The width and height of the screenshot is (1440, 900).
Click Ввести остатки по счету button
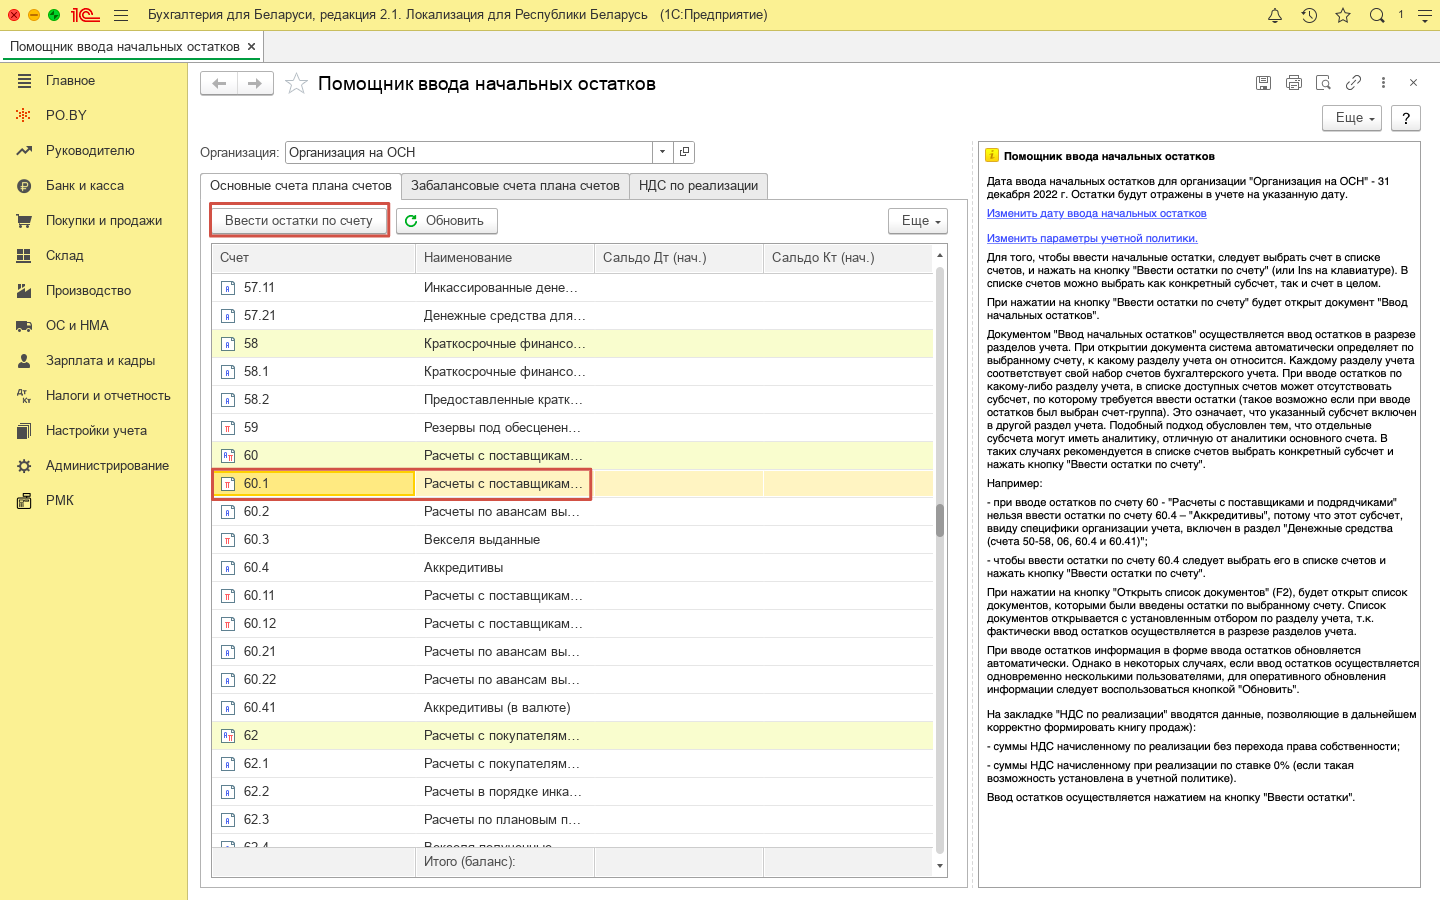pos(299,221)
